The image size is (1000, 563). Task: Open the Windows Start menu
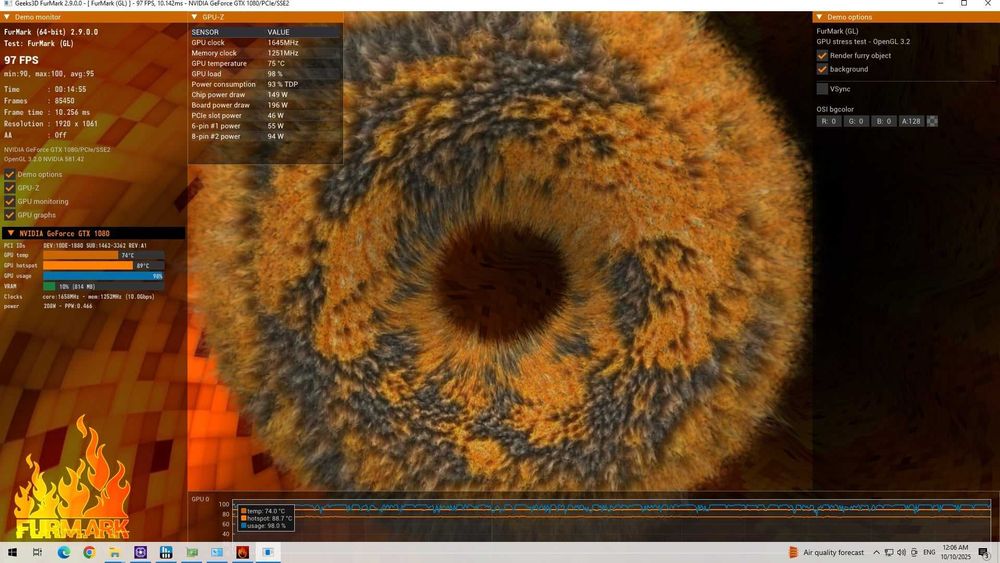11,552
